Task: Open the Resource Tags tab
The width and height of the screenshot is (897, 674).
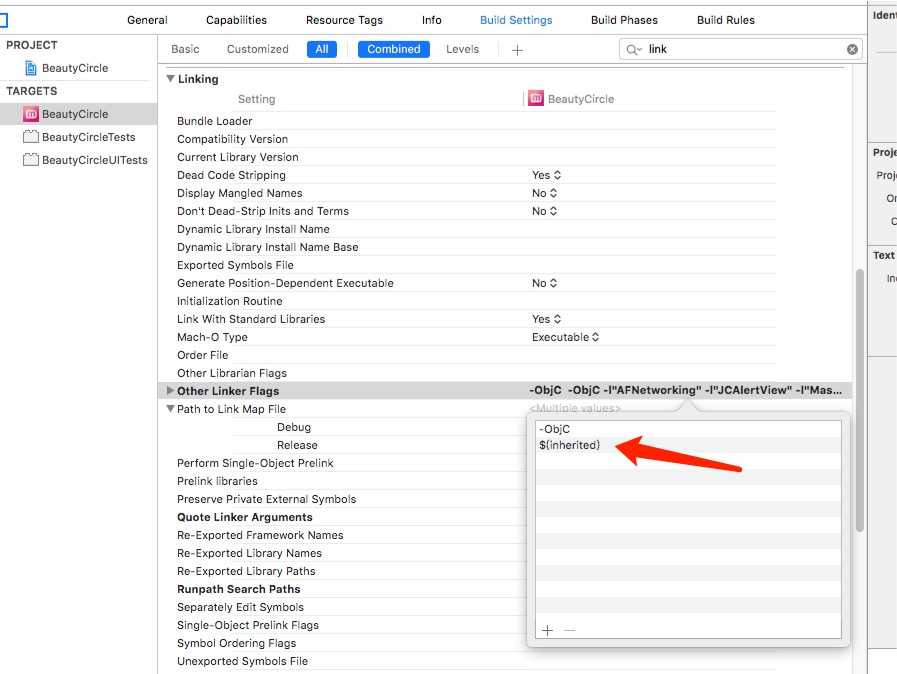Action: tap(344, 20)
